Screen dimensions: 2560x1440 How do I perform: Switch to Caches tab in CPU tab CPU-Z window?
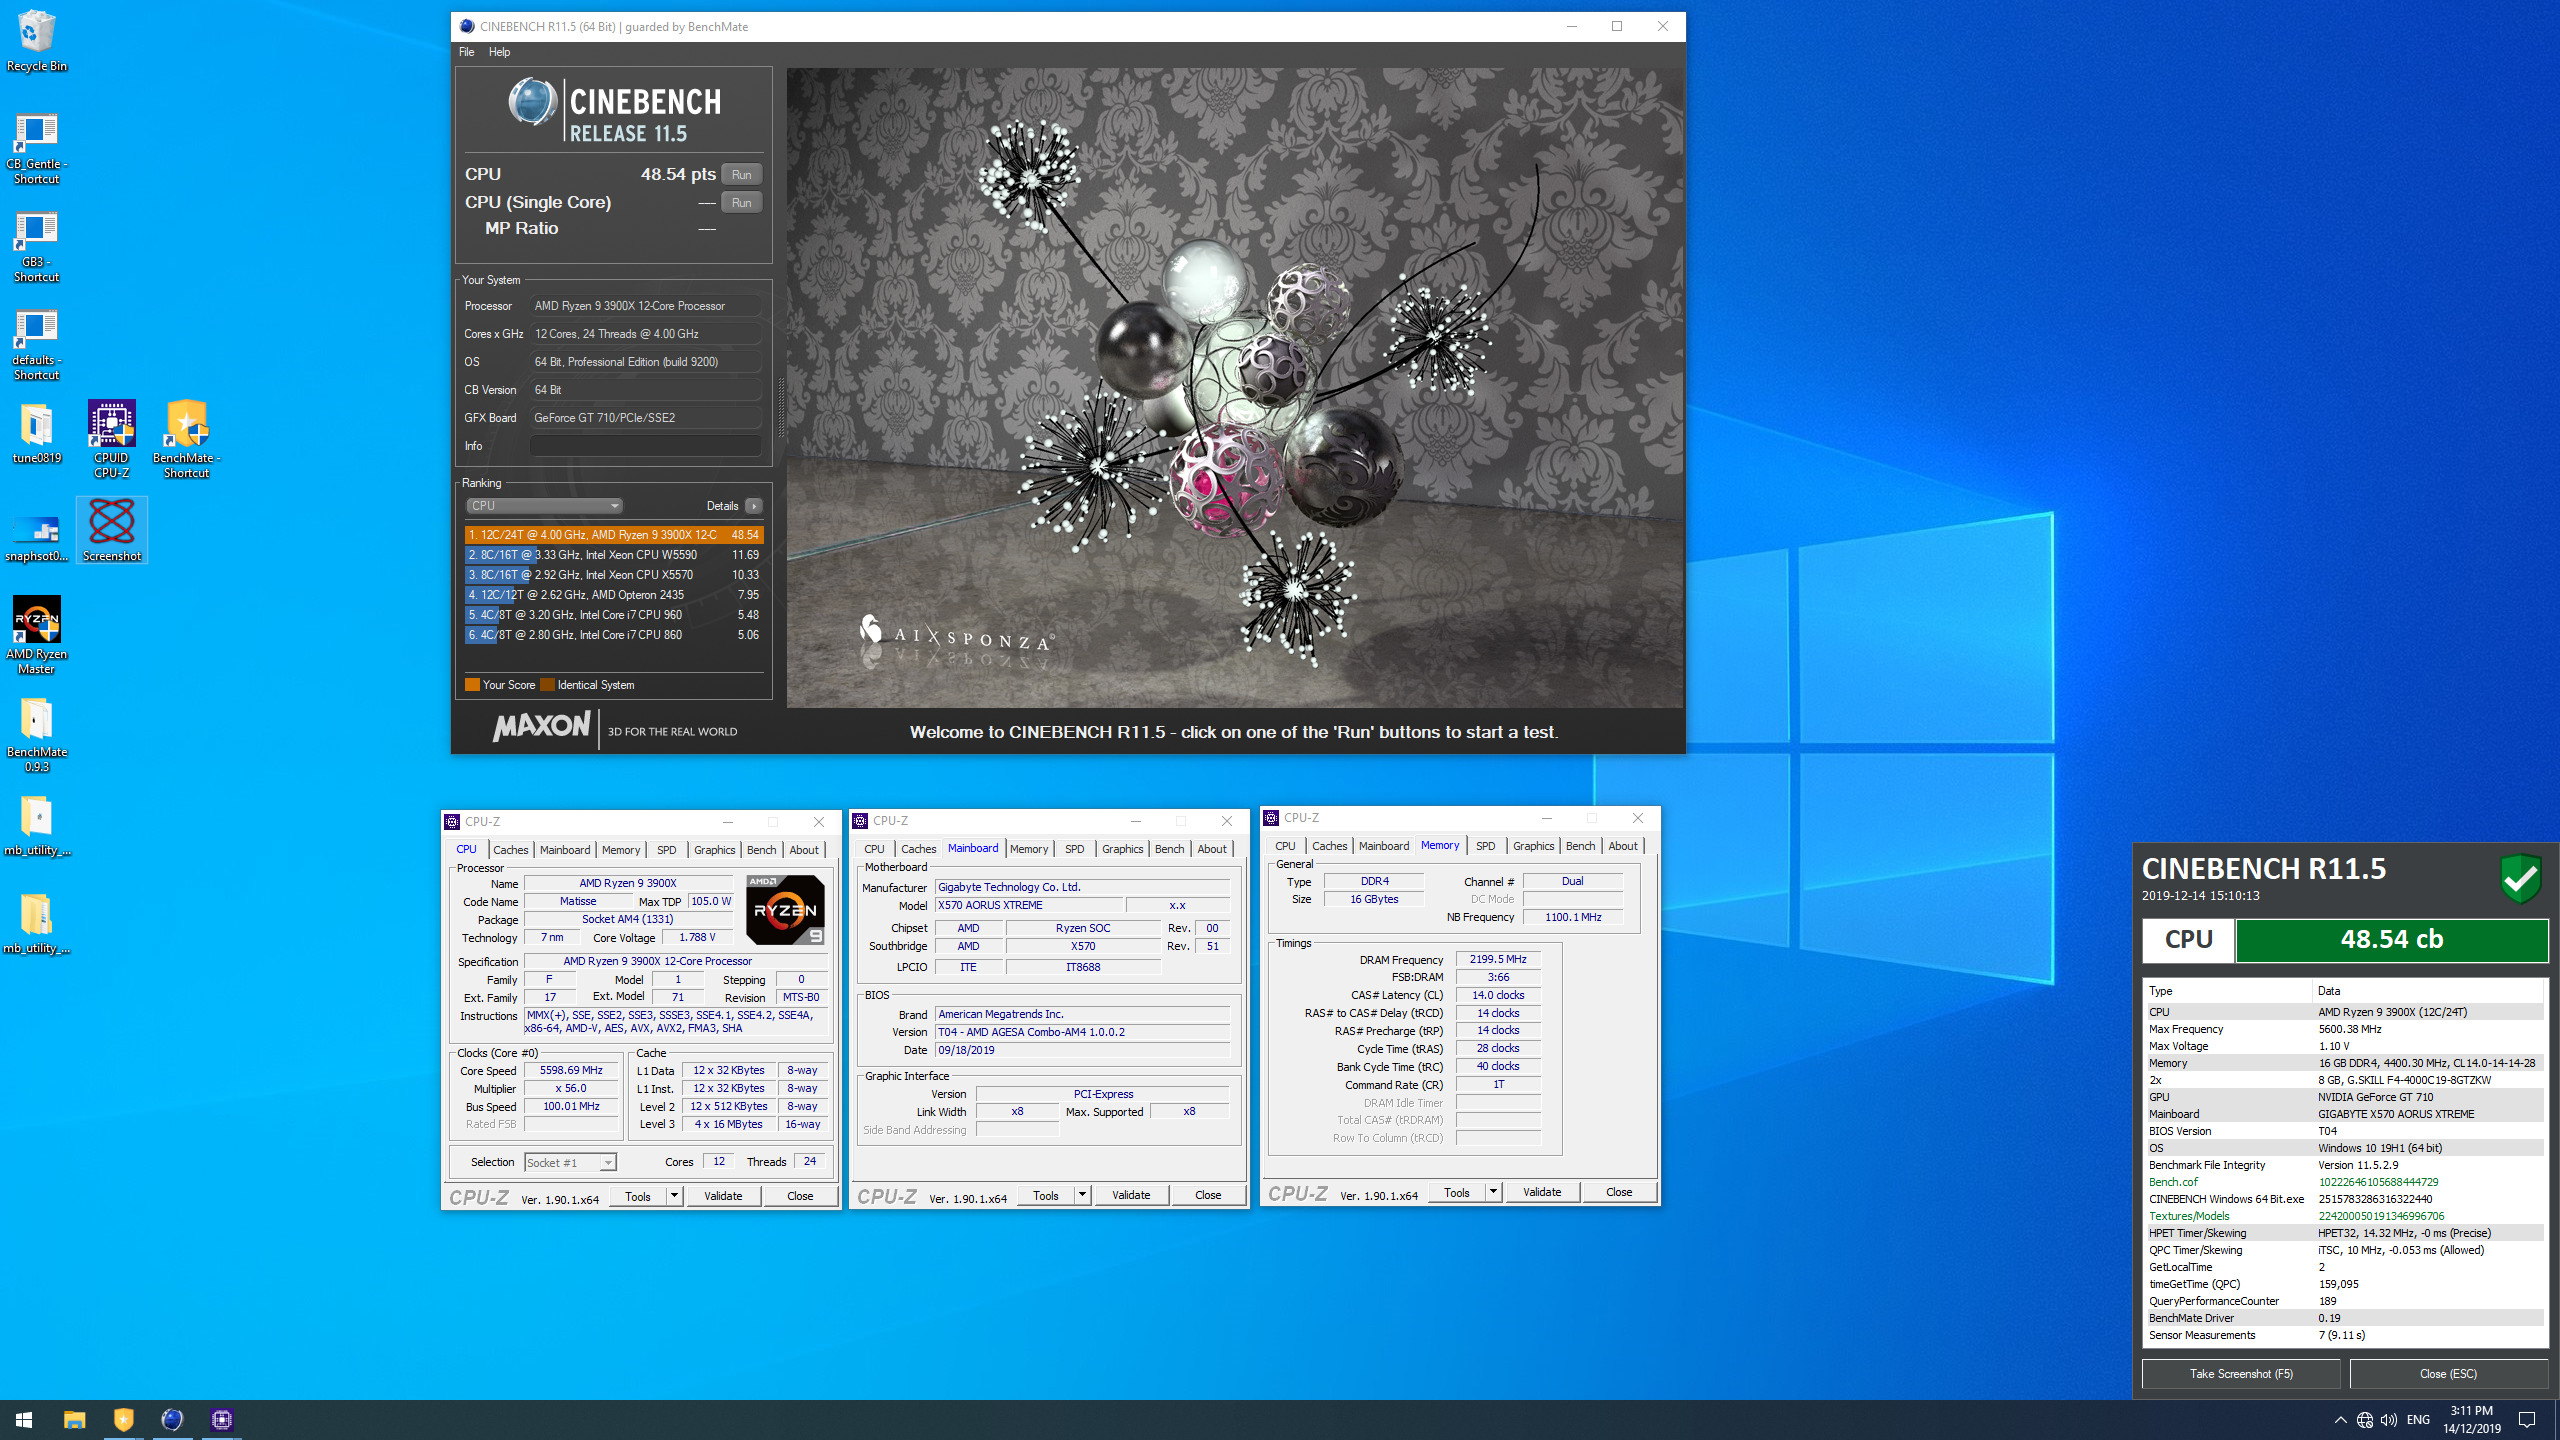[511, 850]
